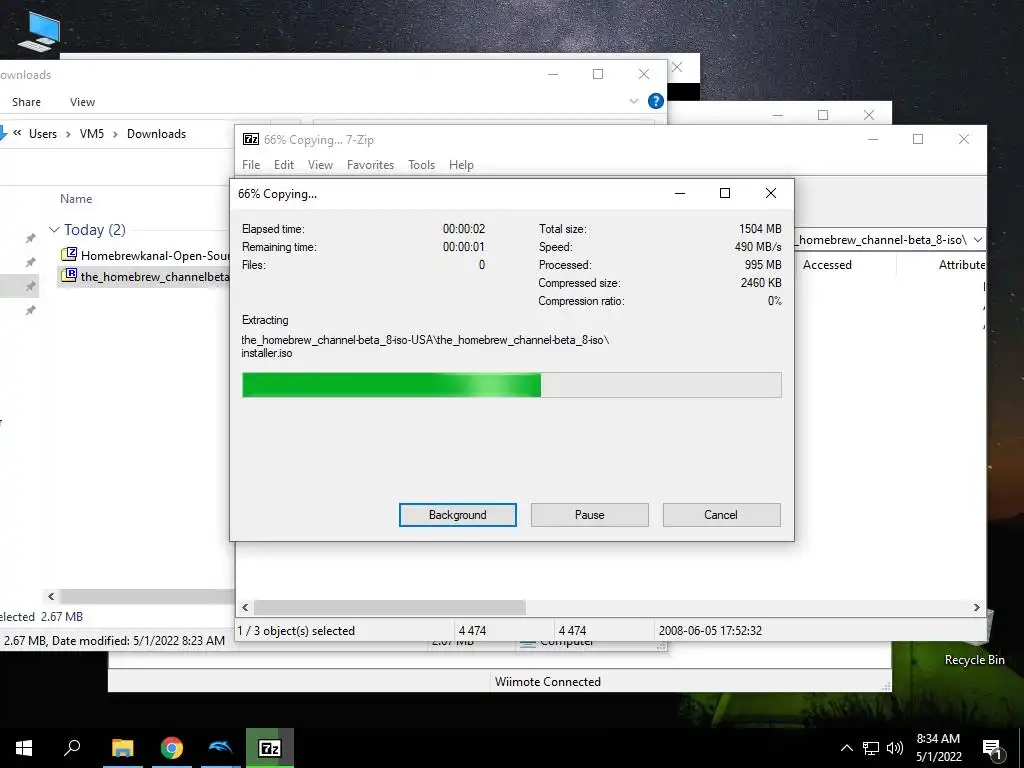Click the 7-Zip scrollbar right arrow
1024x768 pixels.
(x=976, y=607)
